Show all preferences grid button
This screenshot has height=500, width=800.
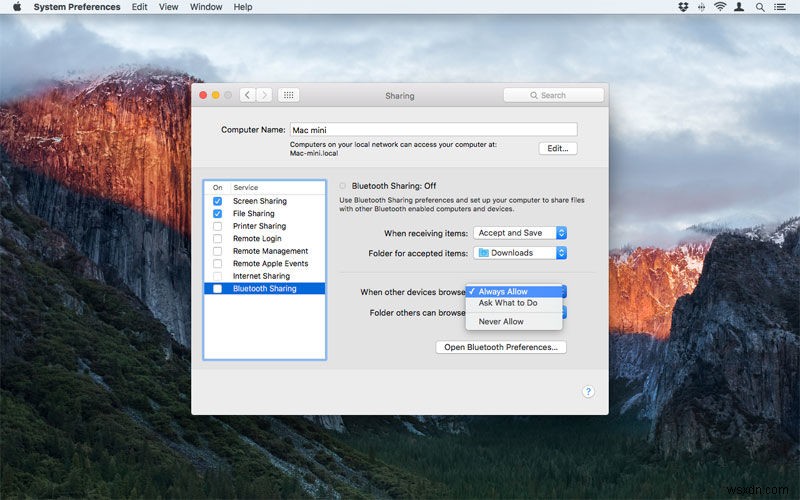(288, 95)
